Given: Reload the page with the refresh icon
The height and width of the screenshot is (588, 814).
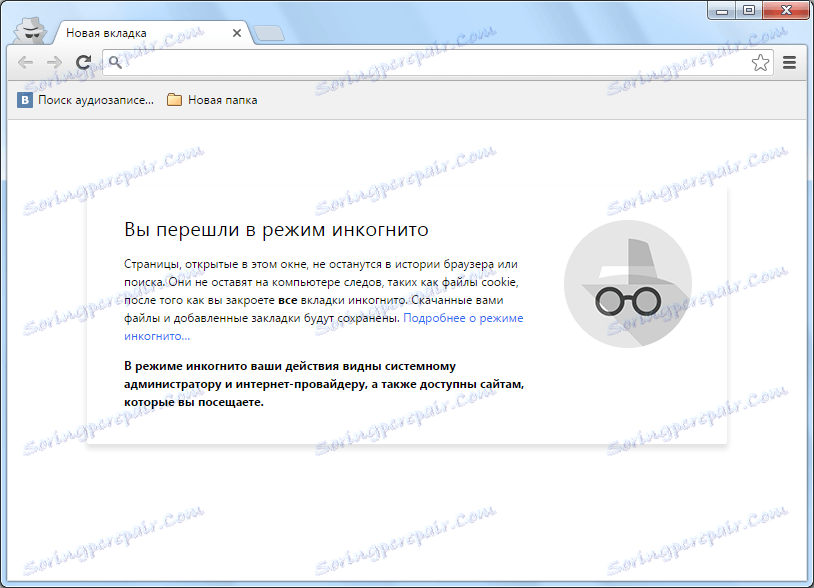Looking at the screenshot, I should click(x=84, y=63).
